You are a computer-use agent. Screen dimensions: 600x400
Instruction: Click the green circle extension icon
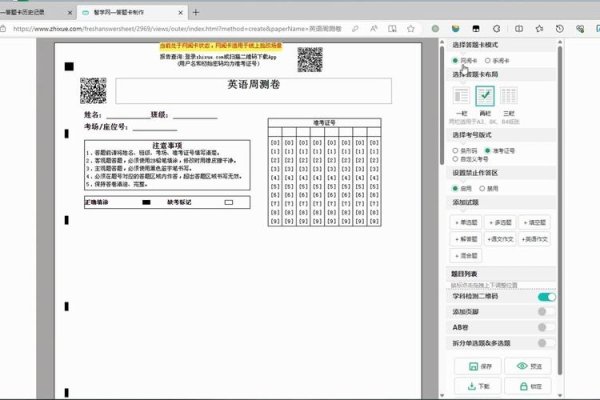(x=435, y=29)
